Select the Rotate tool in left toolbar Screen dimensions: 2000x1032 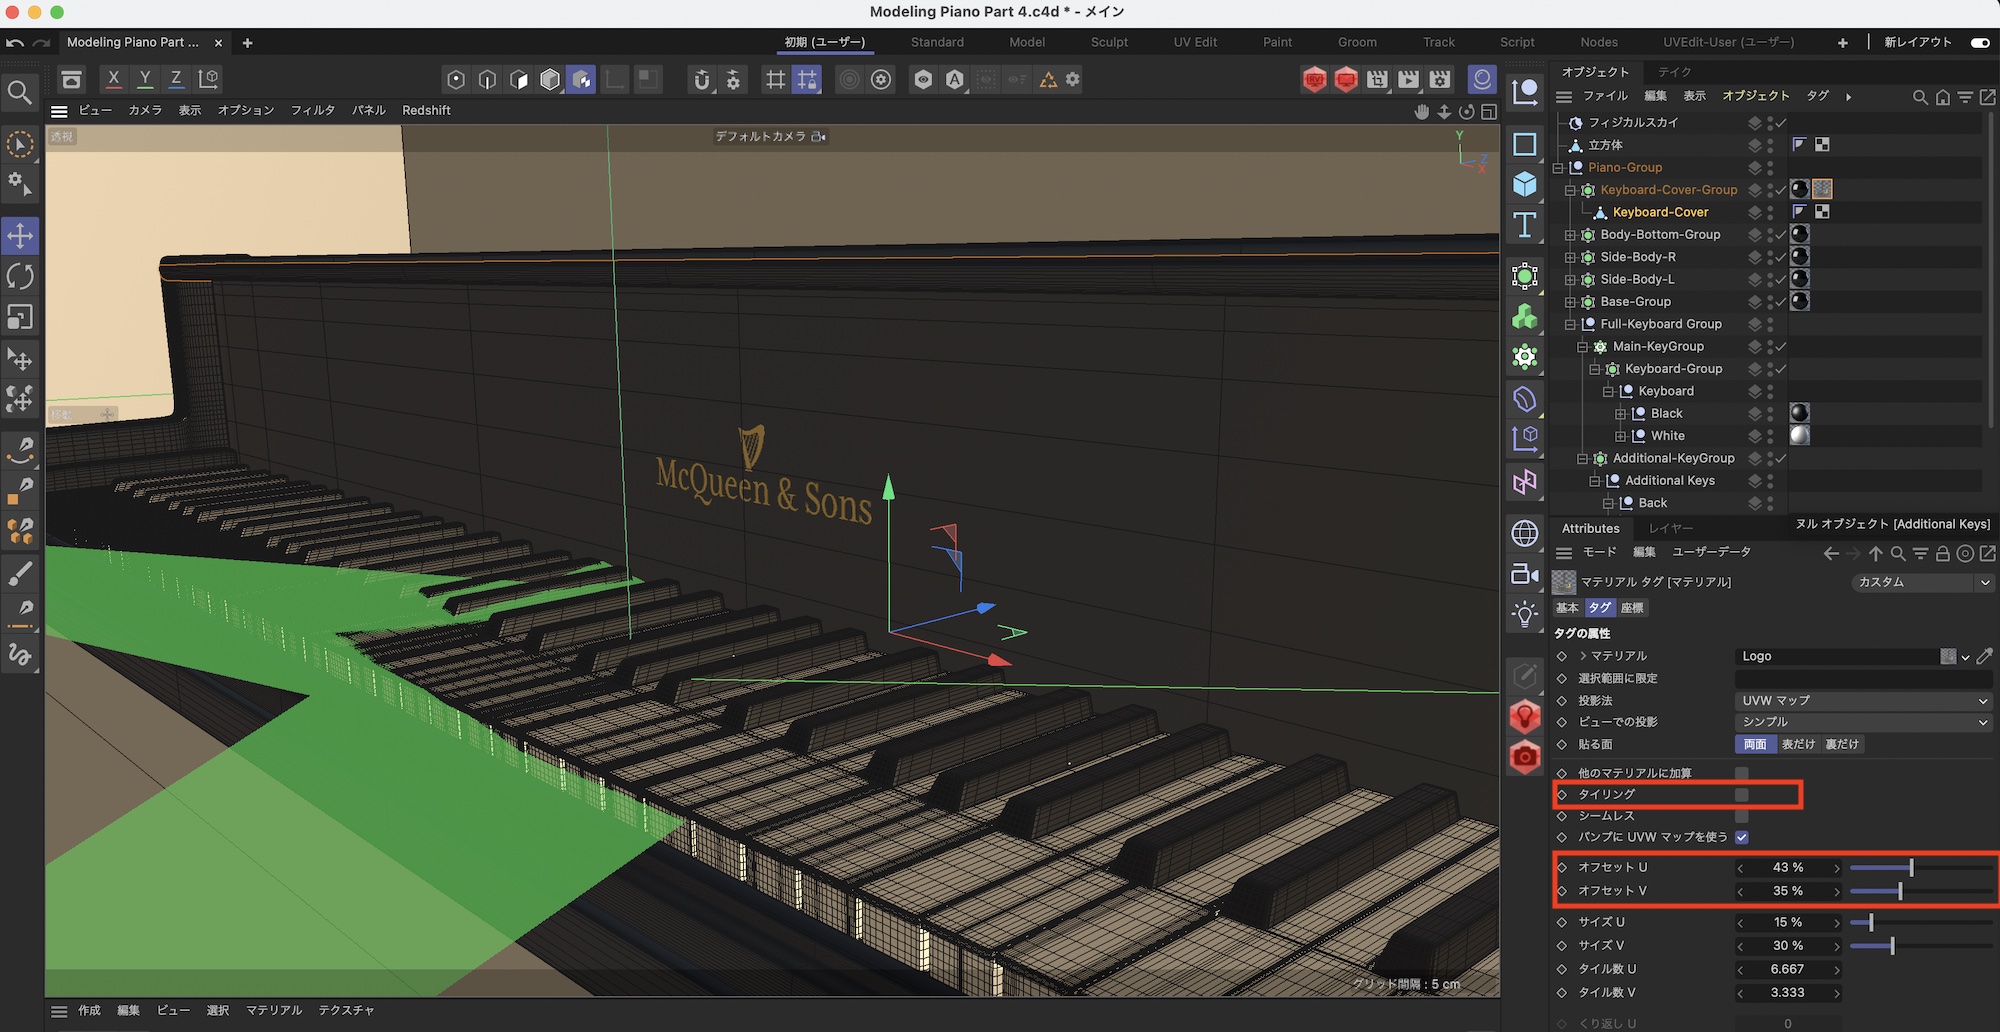click(x=20, y=276)
